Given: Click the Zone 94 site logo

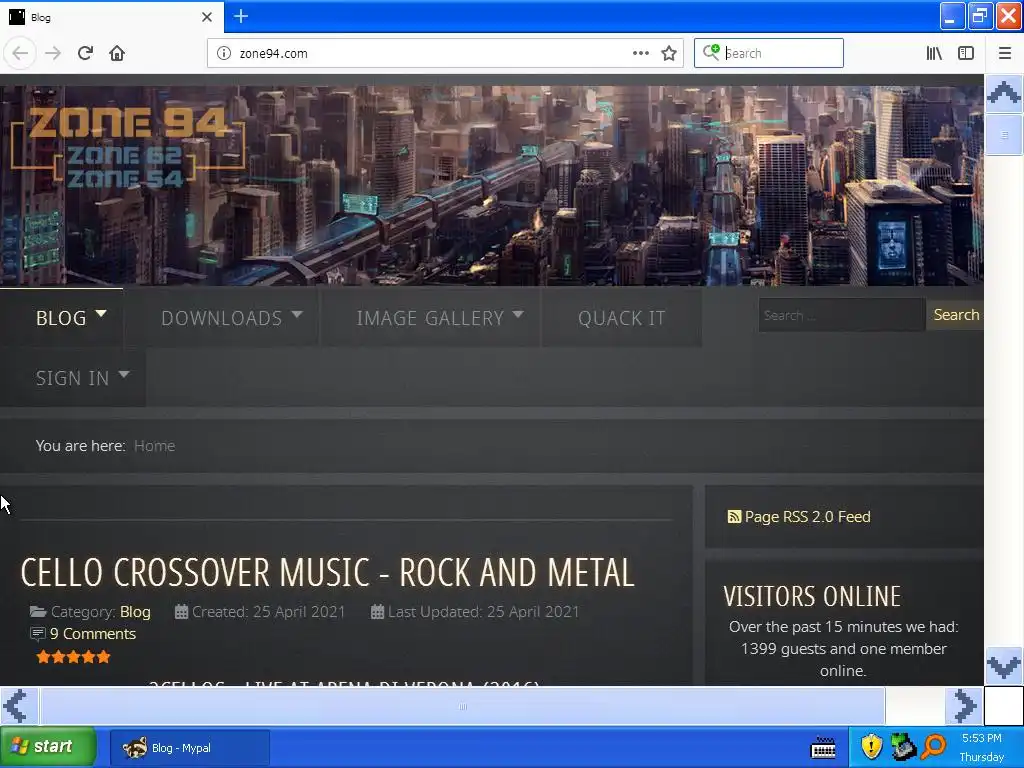Looking at the screenshot, I should click(x=128, y=148).
